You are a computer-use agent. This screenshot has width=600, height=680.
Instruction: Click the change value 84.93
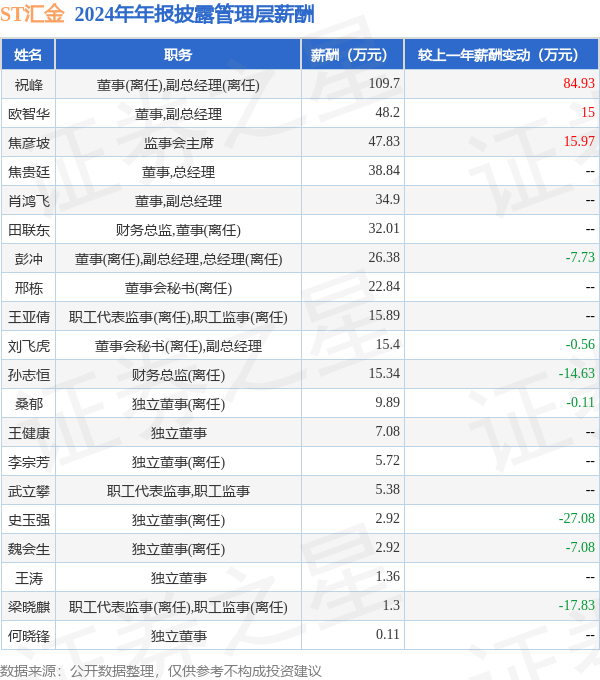(x=579, y=83)
